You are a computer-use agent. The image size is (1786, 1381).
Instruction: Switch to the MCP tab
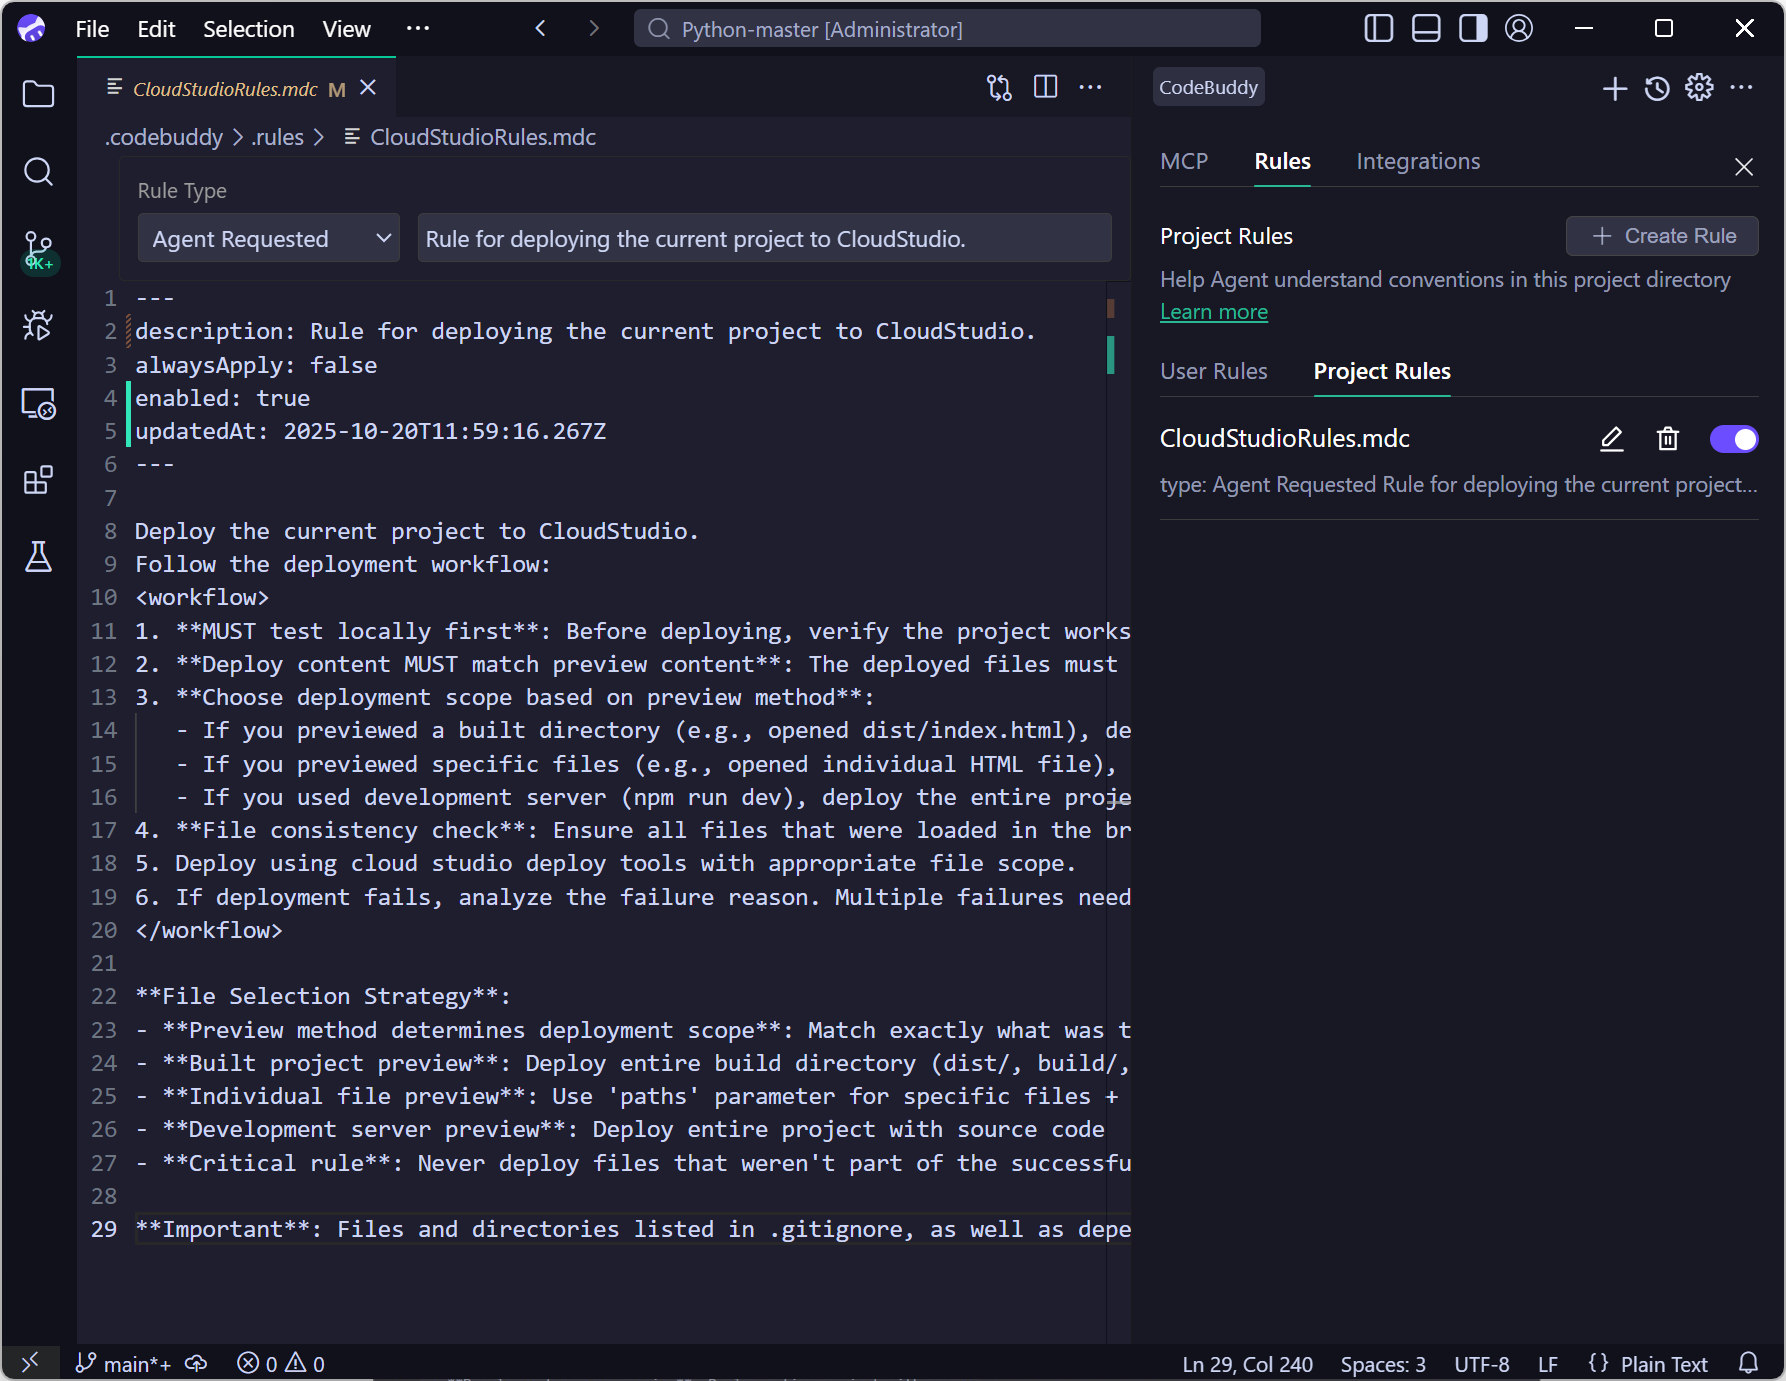pyautogui.click(x=1184, y=162)
